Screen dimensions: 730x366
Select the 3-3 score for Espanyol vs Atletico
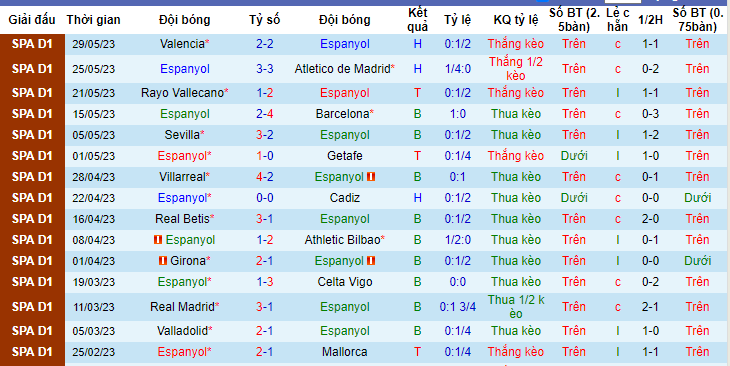click(x=264, y=69)
